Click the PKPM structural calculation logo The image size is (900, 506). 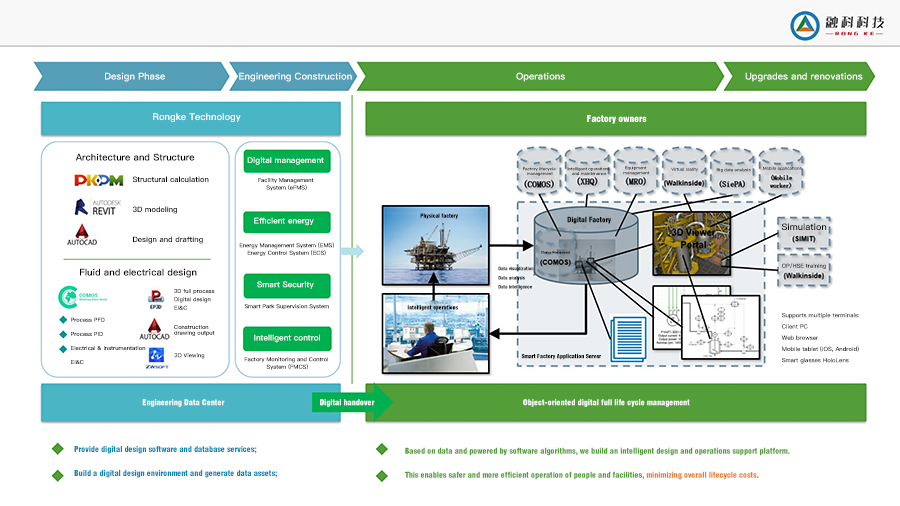click(x=98, y=180)
